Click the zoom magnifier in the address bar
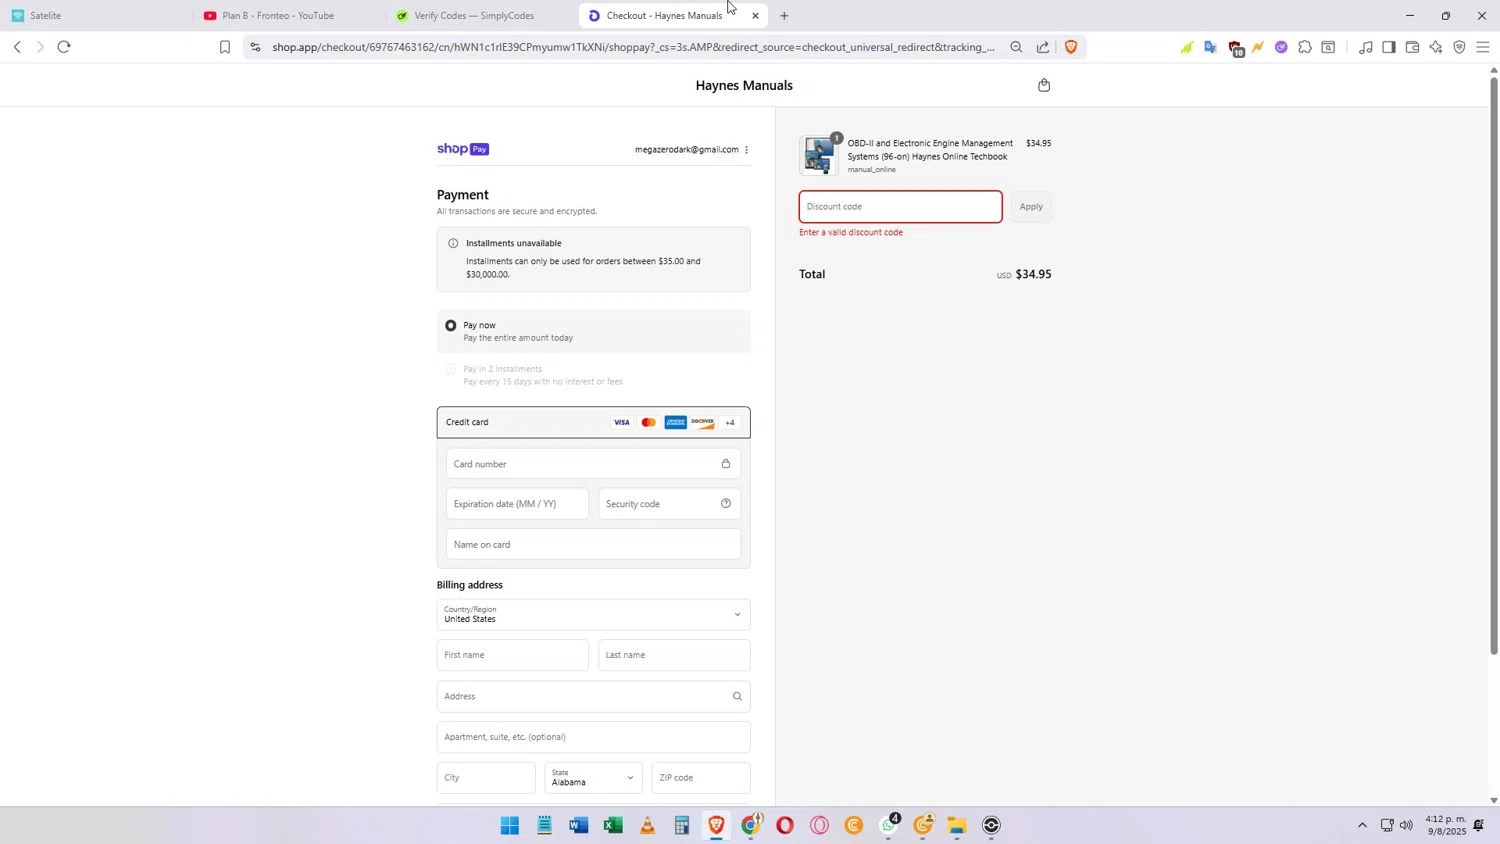 click(x=1016, y=47)
